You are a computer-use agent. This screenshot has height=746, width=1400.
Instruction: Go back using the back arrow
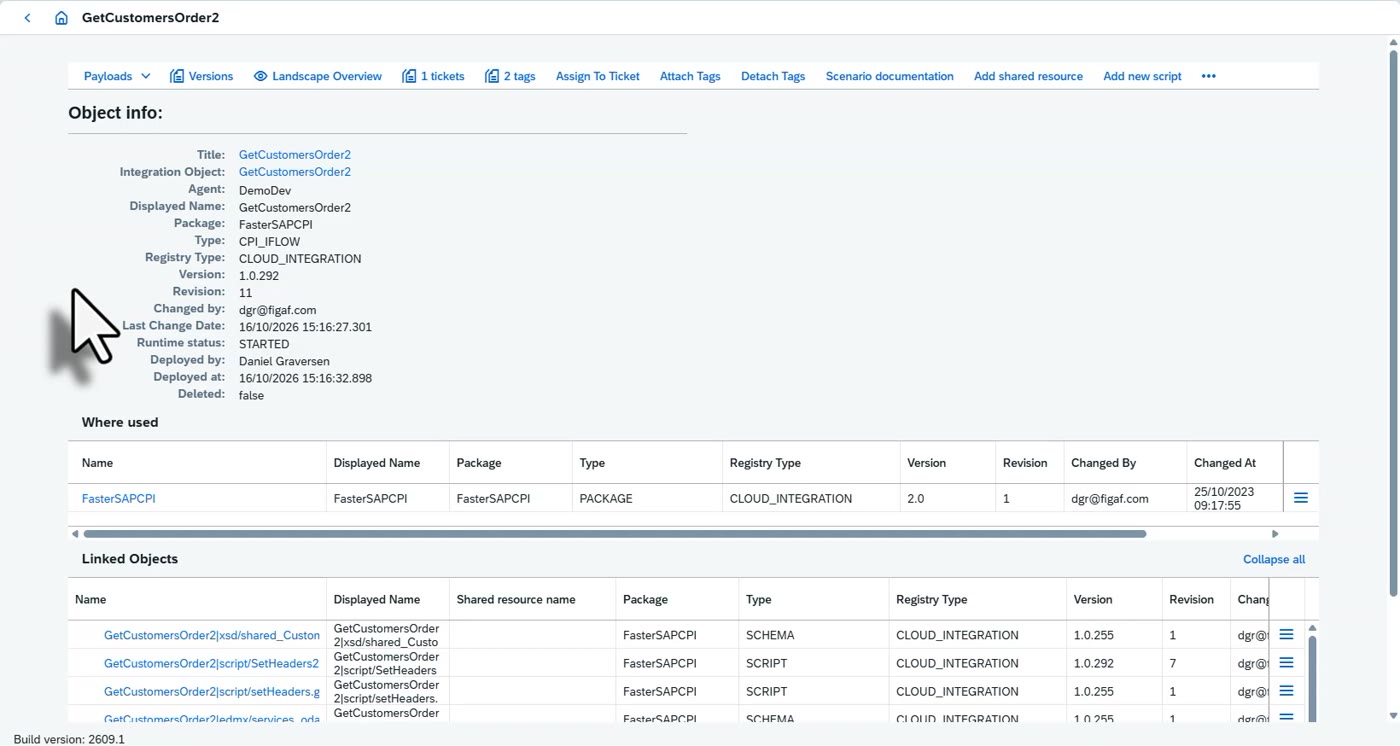click(x=28, y=18)
